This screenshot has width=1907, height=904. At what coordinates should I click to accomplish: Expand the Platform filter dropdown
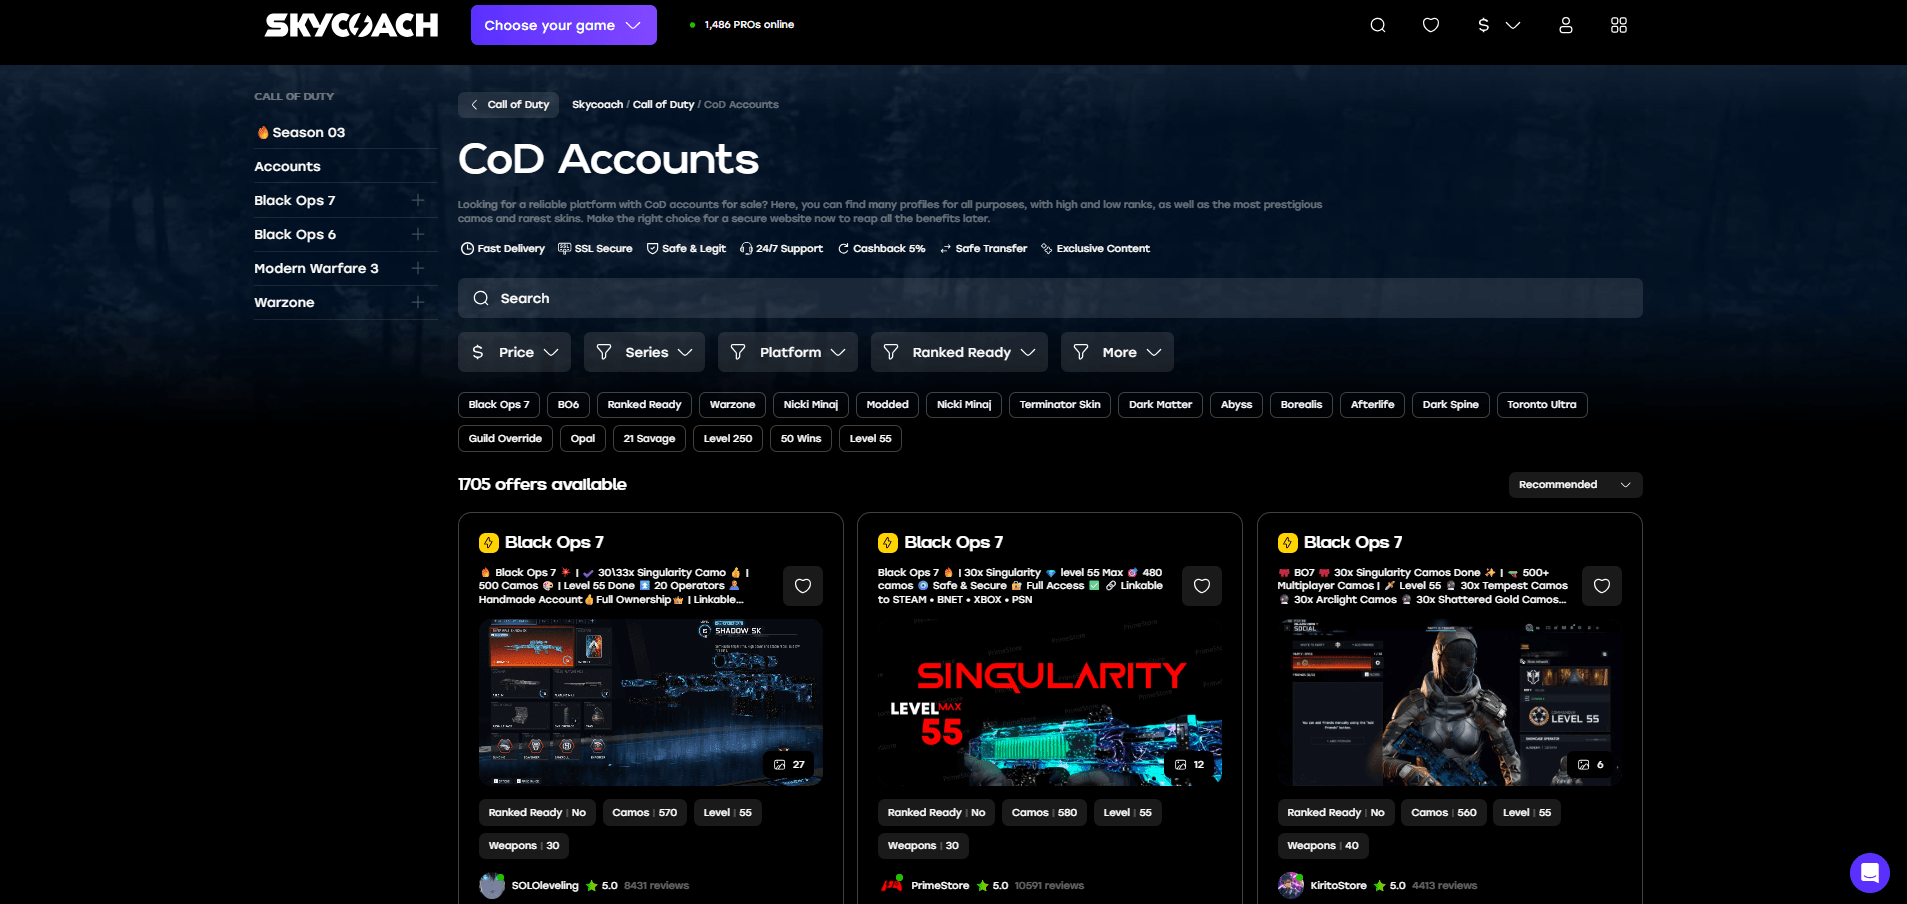(x=788, y=352)
